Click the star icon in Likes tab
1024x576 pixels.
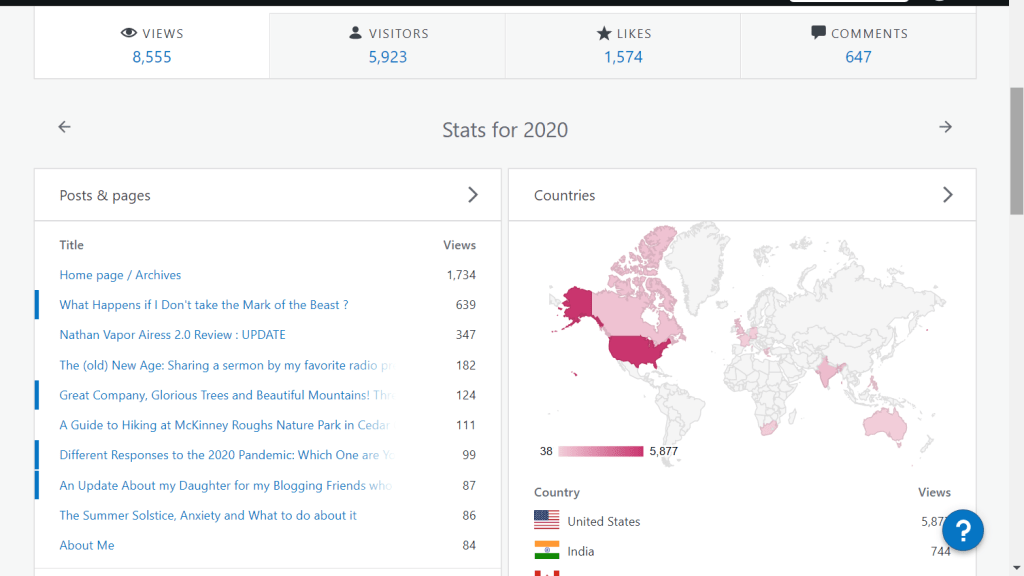[603, 33]
